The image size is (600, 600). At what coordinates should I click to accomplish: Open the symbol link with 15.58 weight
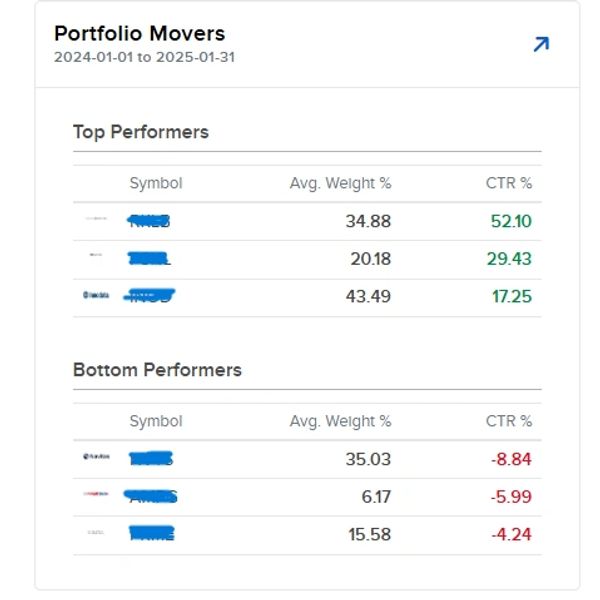[x=152, y=534]
